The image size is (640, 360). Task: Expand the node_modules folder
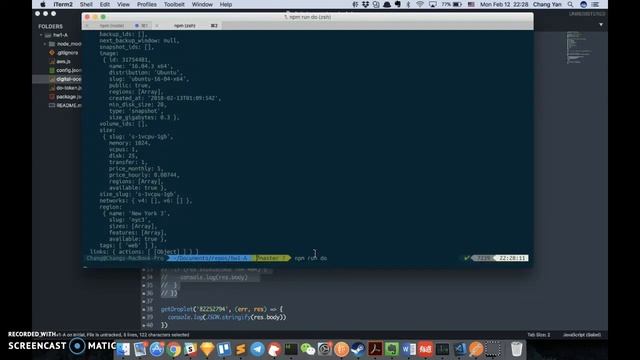pos(45,44)
